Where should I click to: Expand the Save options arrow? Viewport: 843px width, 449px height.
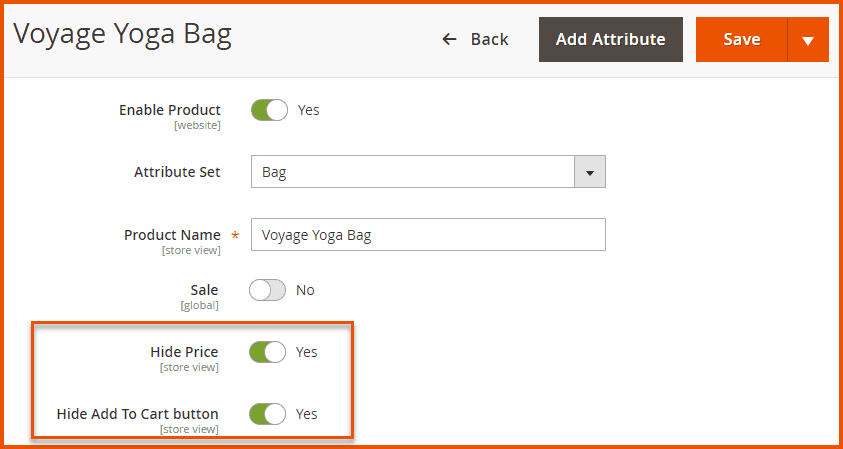coord(808,40)
